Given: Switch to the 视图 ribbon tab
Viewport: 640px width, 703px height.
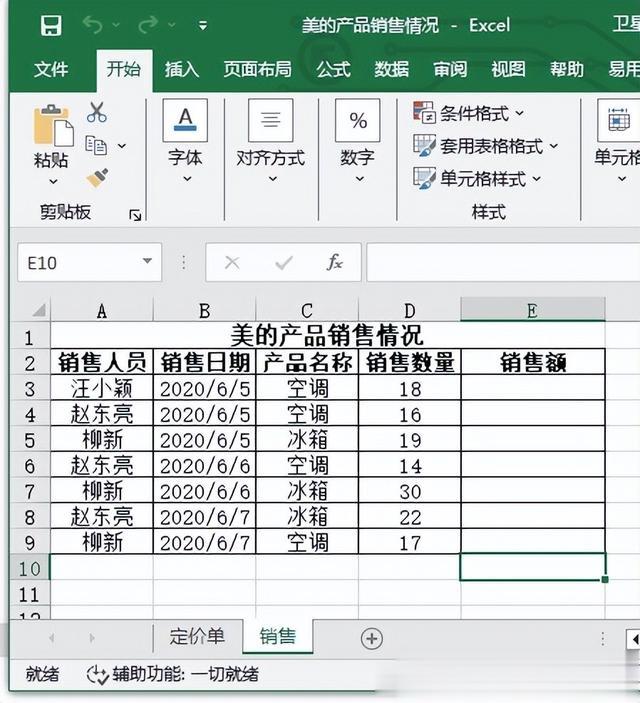Looking at the screenshot, I should tap(508, 69).
